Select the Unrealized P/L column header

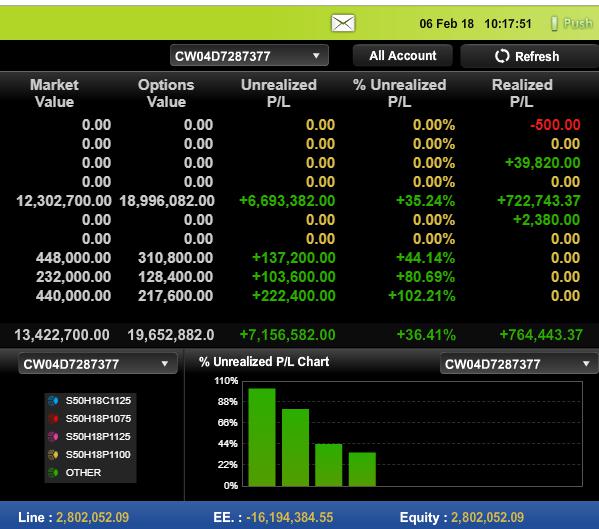(279, 93)
